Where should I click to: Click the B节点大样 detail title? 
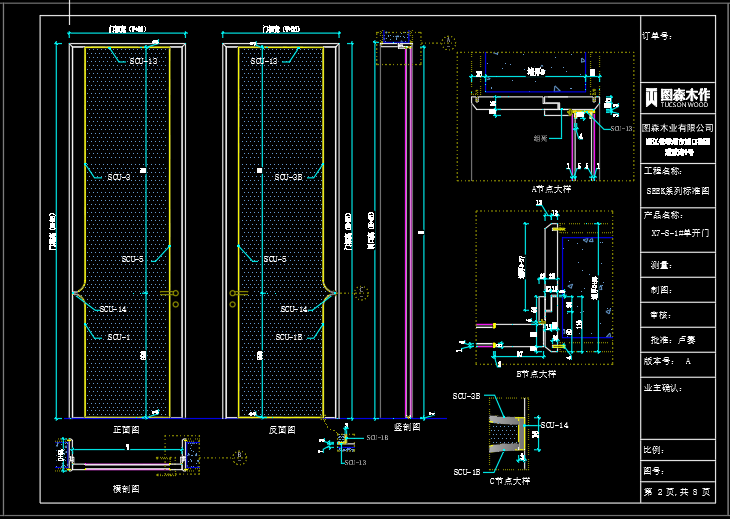click(x=535, y=373)
